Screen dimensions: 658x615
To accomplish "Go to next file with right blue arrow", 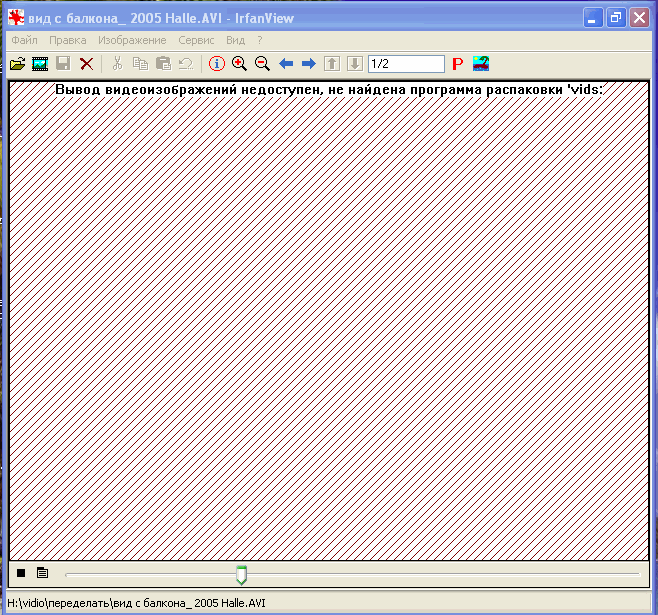I will [309, 64].
